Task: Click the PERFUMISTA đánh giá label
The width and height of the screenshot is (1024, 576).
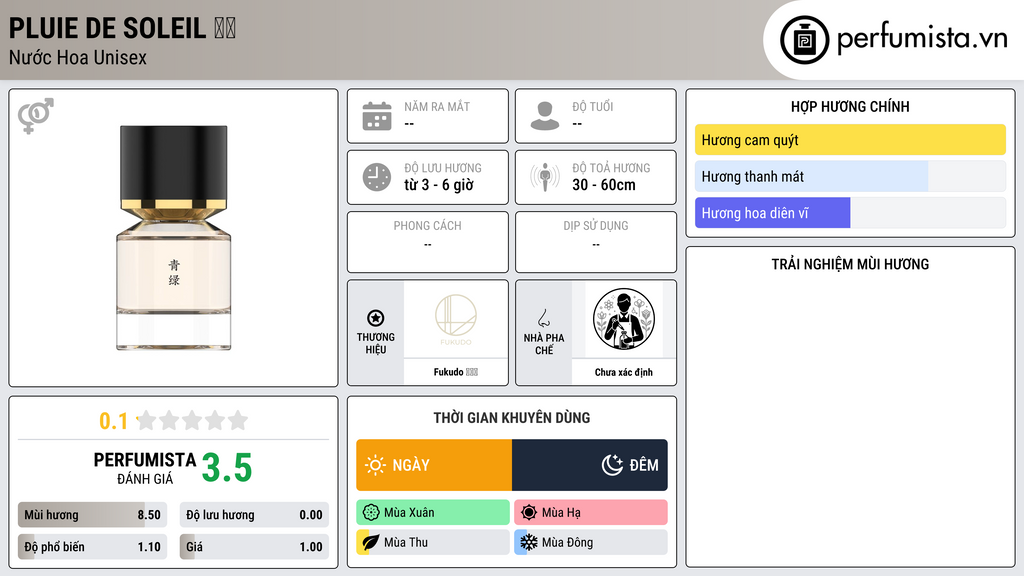Action: (x=145, y=468)
